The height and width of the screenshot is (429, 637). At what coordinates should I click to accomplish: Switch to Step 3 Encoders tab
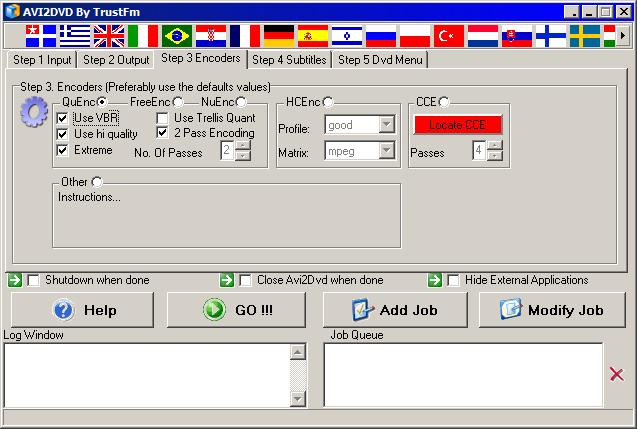(x=201, y=58)
